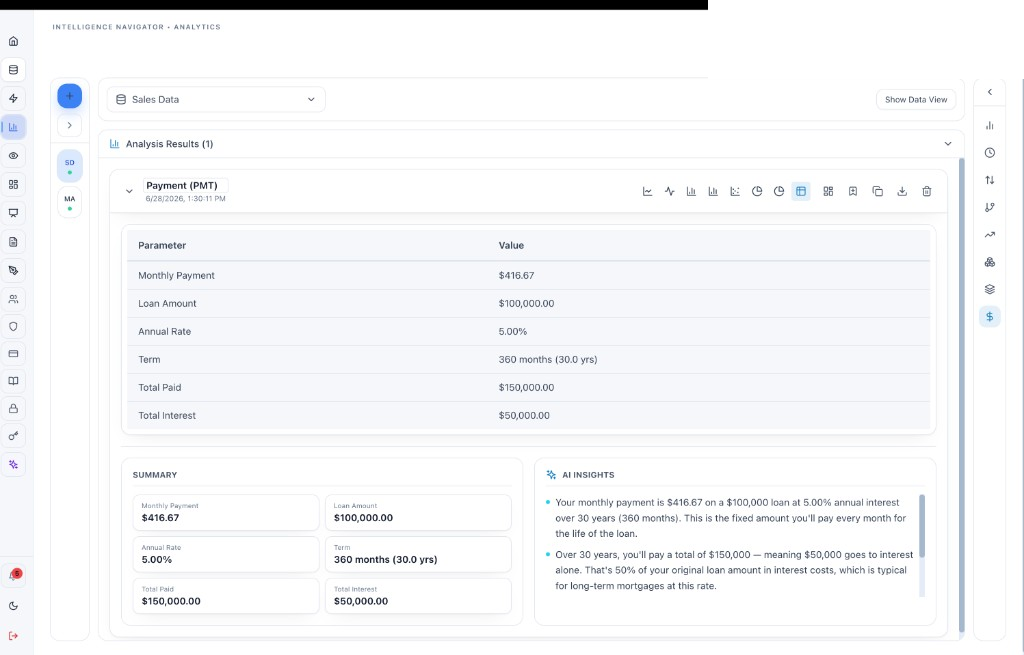Open the Sales Data dropdown
The width and height of the screenshot is (1024, 655).
[216, 99]
